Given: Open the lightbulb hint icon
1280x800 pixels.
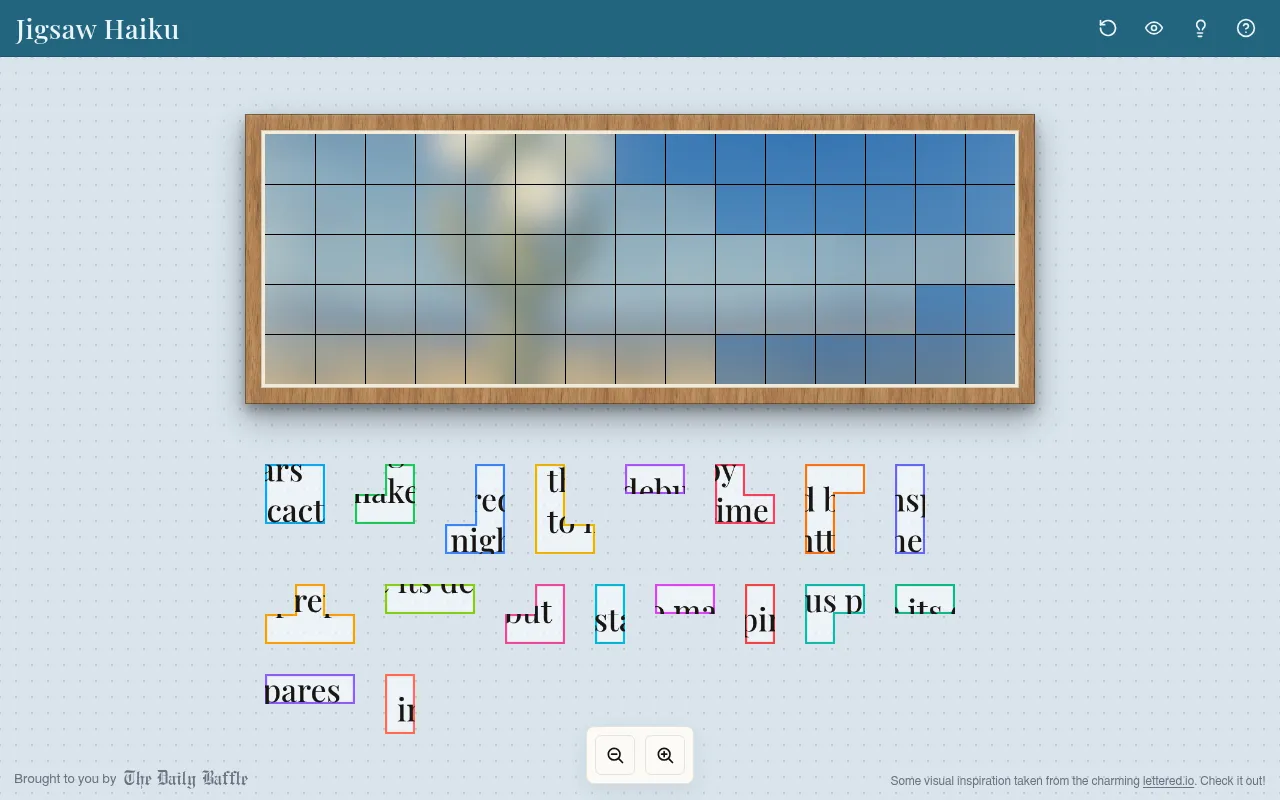Looking at the screenshot, I should coord(1201,28).
